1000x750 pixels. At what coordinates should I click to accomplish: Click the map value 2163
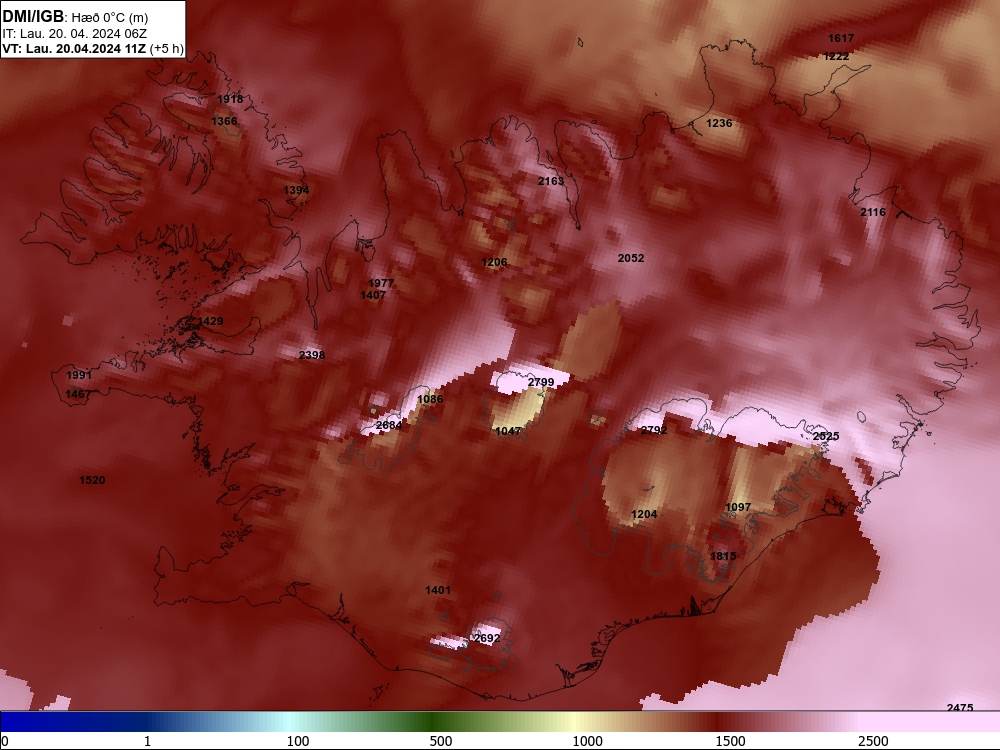[x=551, y=181]
